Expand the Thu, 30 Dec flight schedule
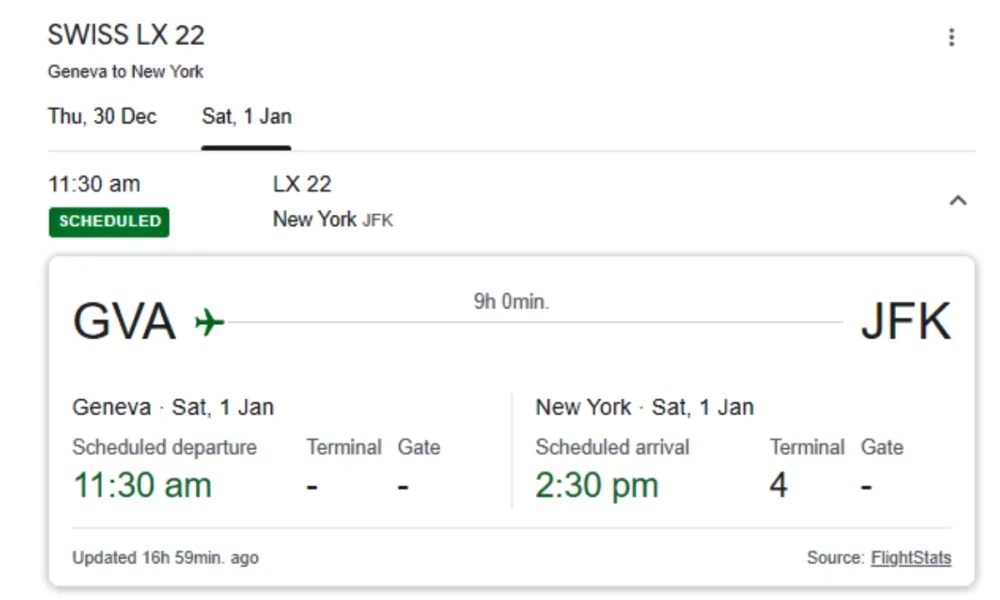1000x600 pixels. coord(100,117)
